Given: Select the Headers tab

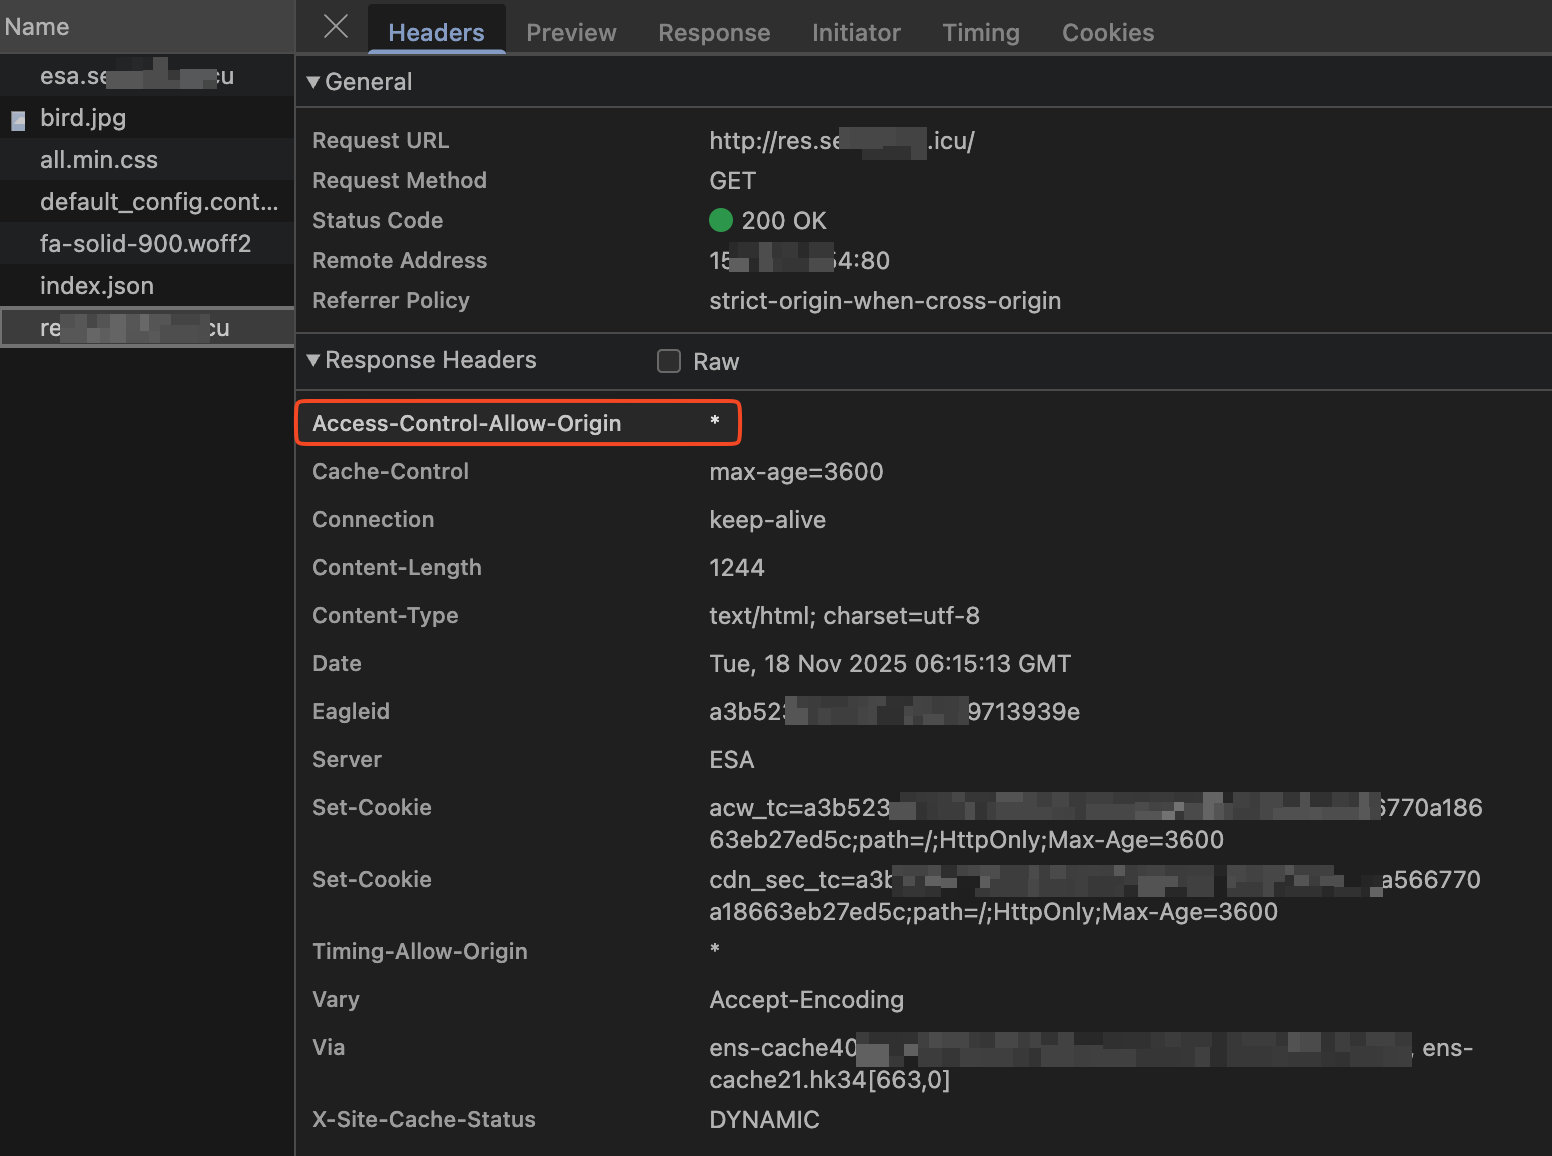Looking at the screenshot, I should 436,33.
